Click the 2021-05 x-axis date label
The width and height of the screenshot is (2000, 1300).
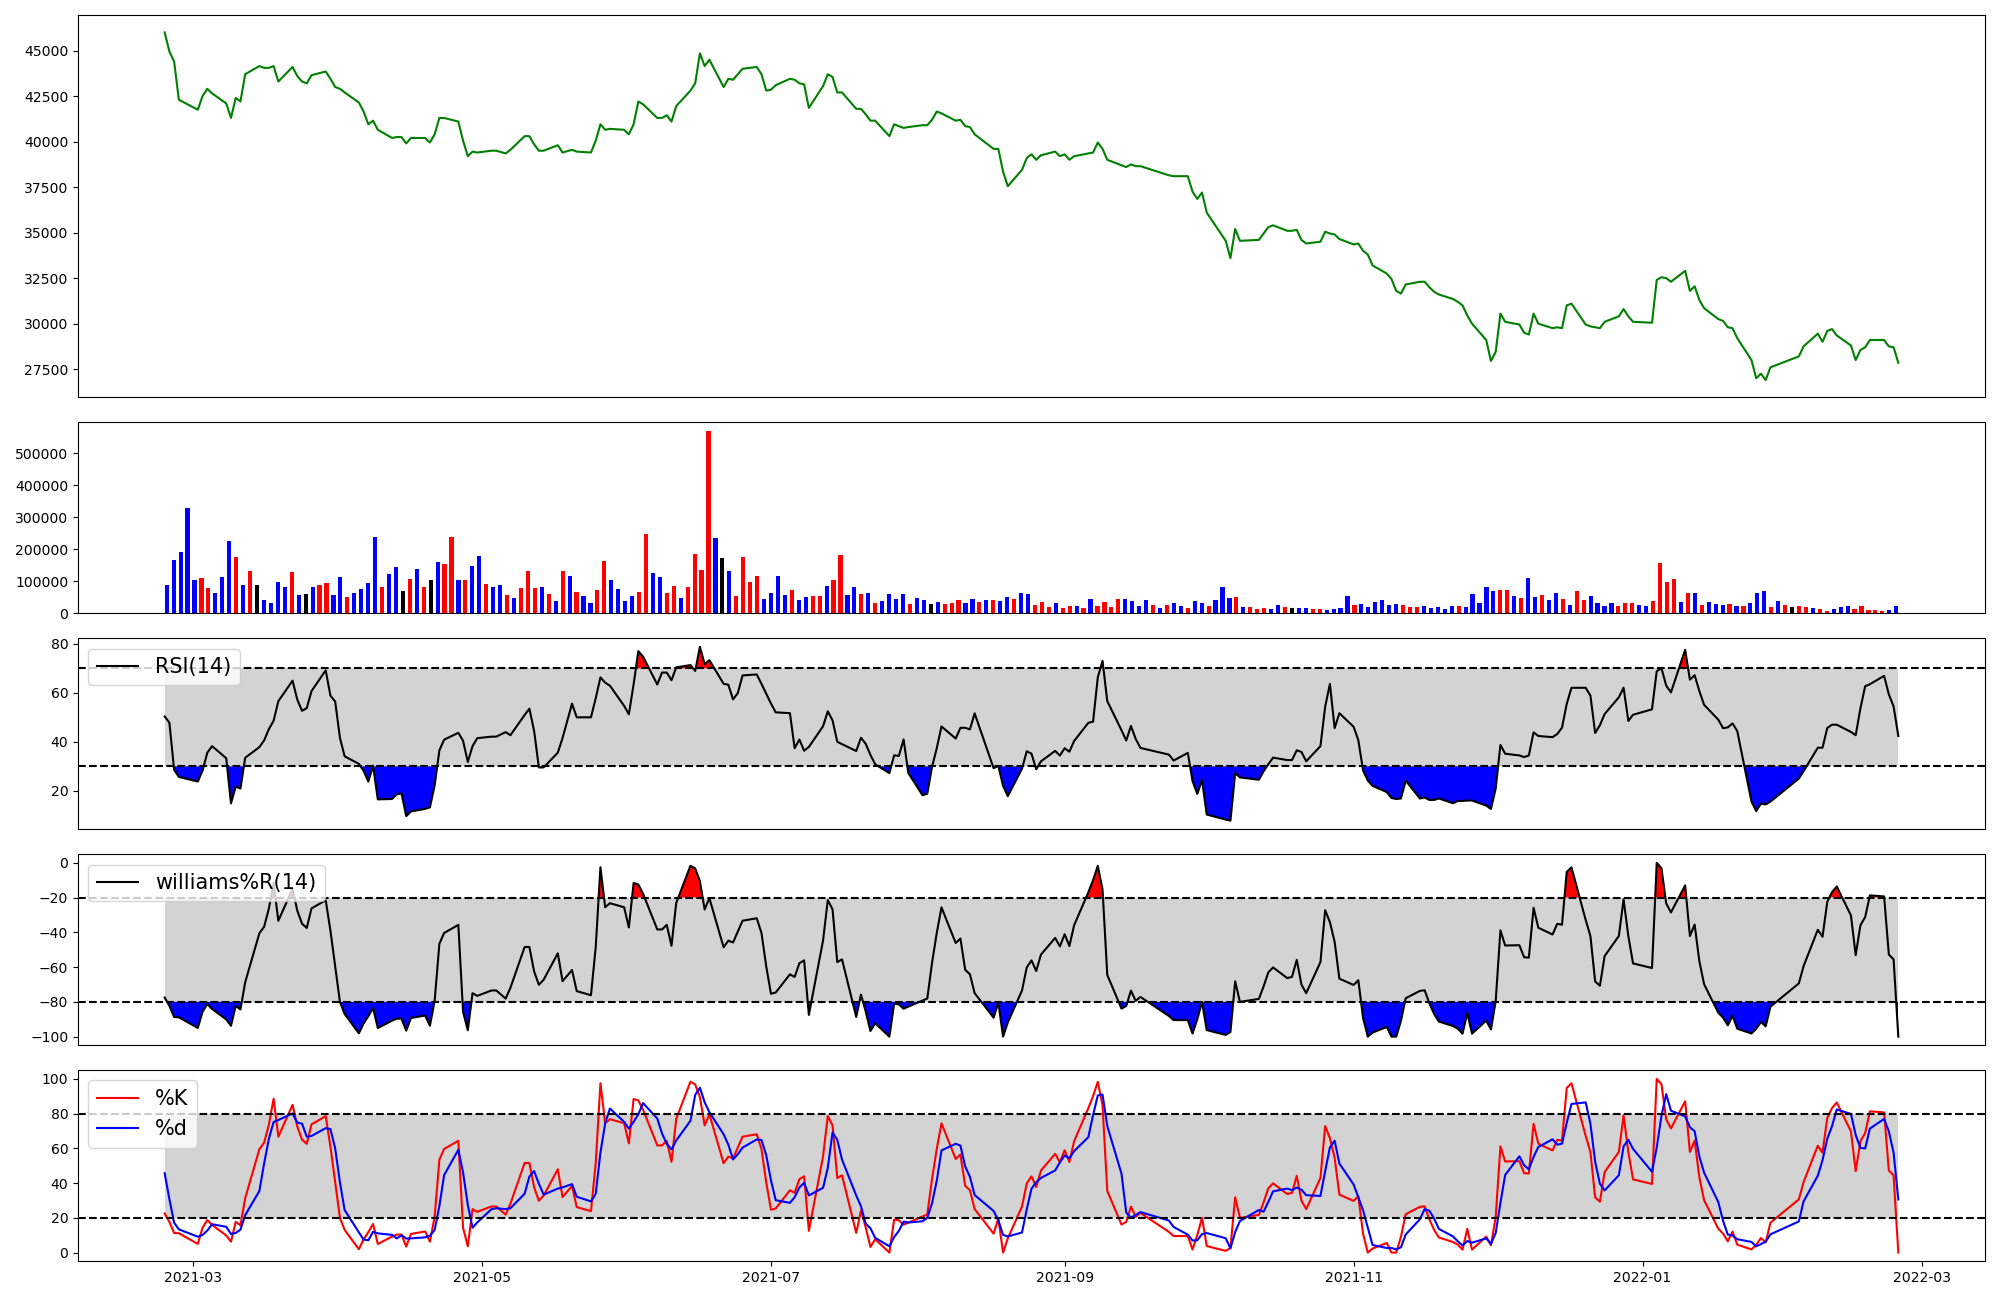tap(482, 1277)
